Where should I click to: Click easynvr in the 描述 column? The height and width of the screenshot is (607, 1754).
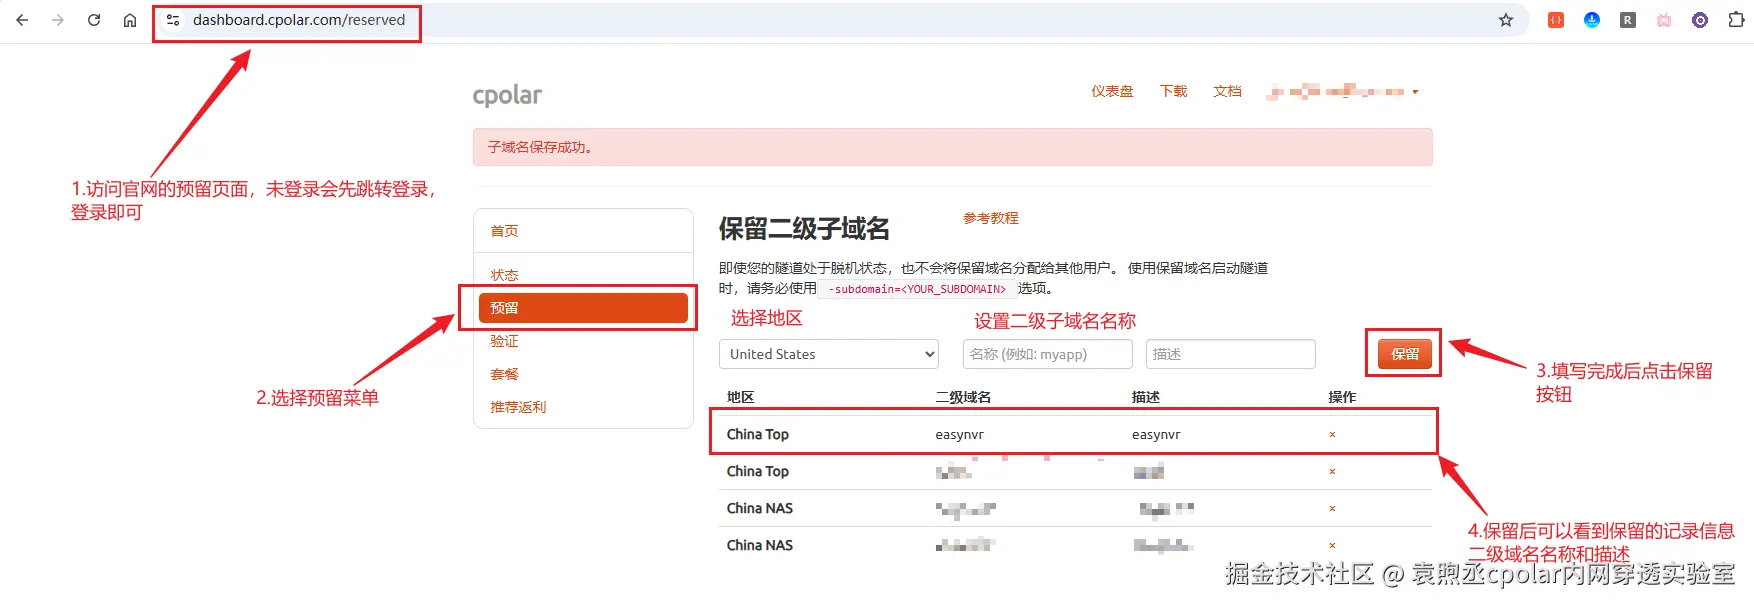1156,435
